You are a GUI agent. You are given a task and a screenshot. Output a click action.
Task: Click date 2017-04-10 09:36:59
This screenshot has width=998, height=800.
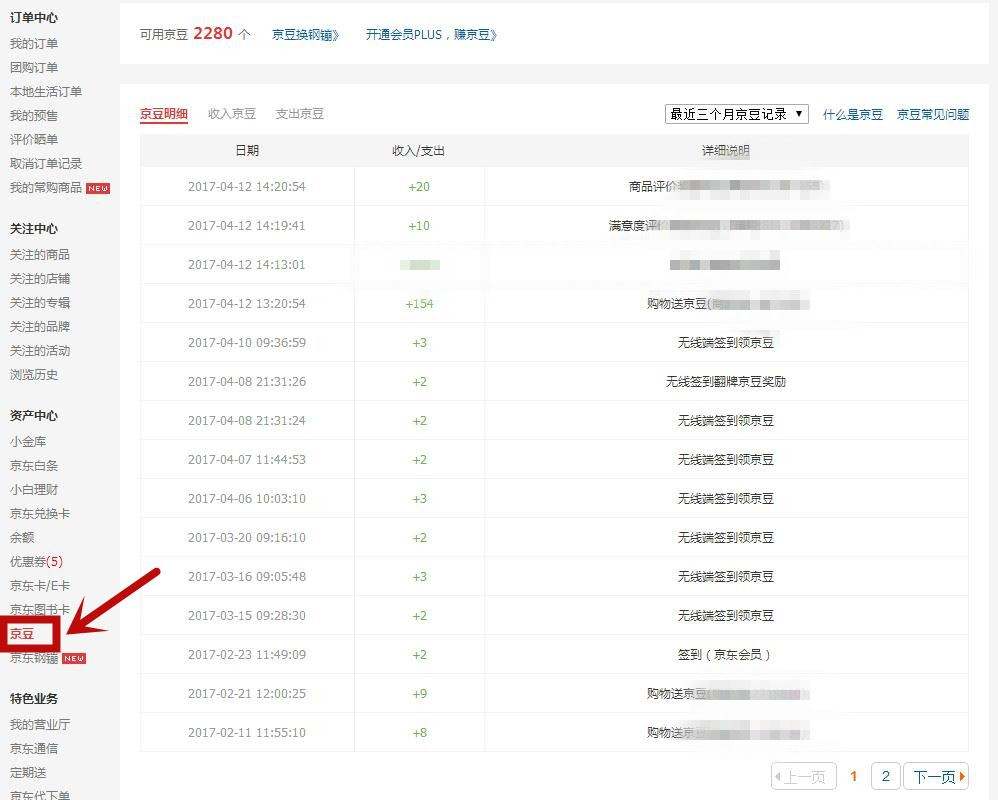(x=247, y=342)
